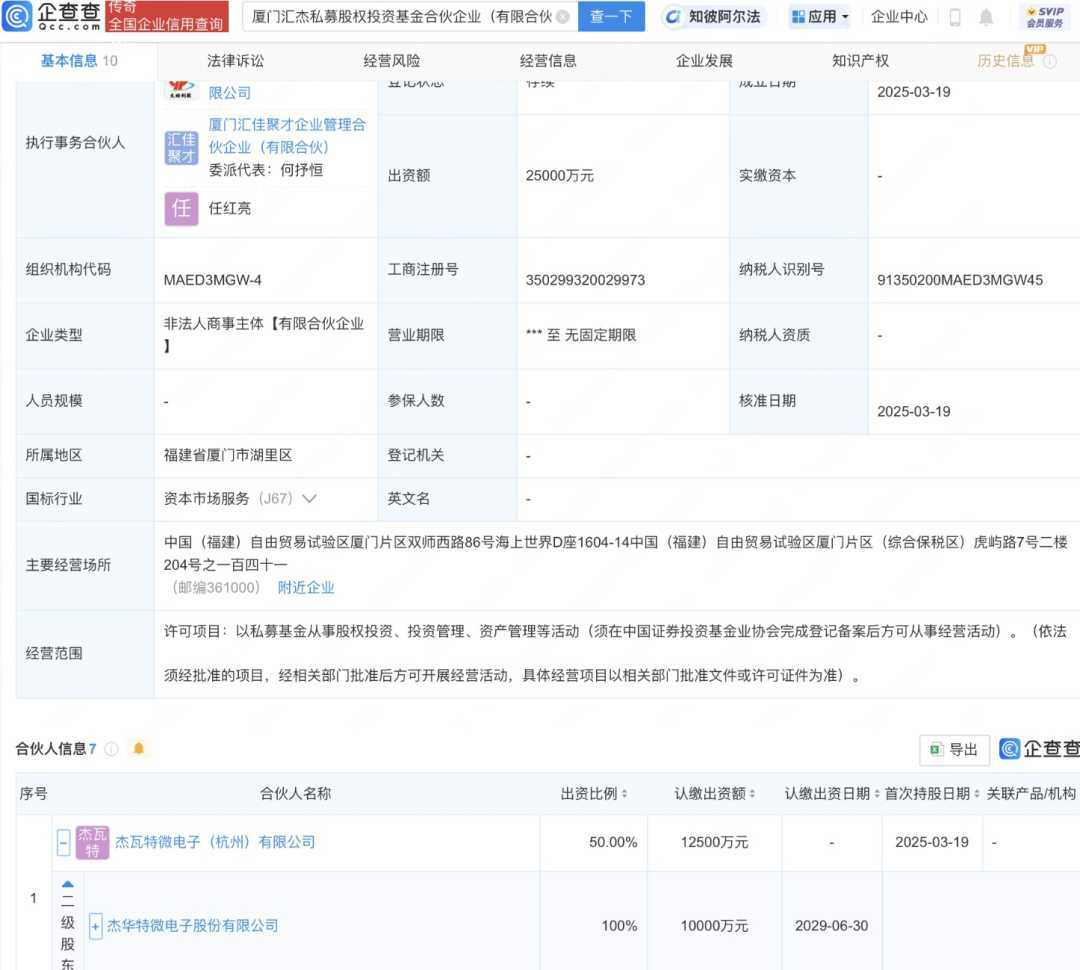
Task: Click the 任红亮 avatar icon
Action: 181,208
